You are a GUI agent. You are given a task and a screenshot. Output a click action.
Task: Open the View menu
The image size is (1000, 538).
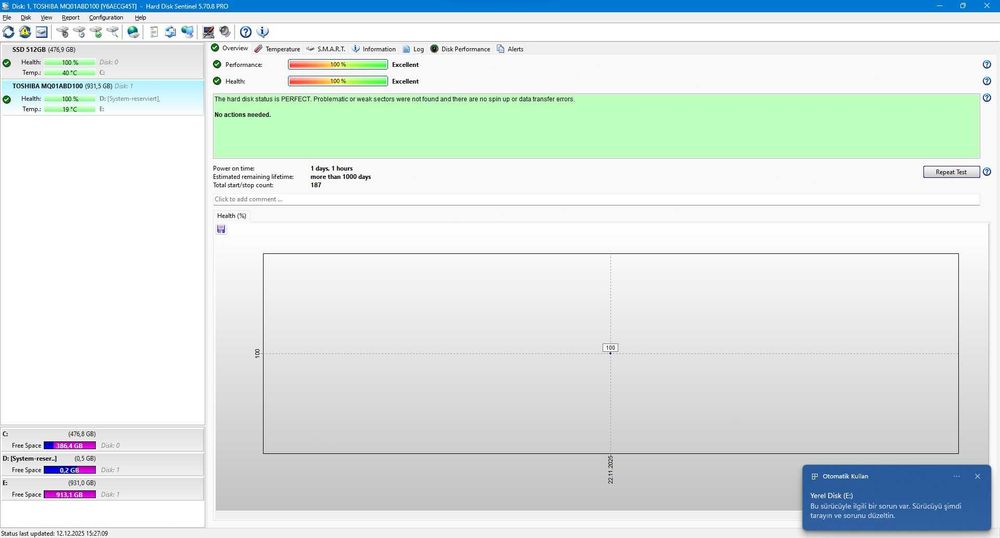click(47, 18)
